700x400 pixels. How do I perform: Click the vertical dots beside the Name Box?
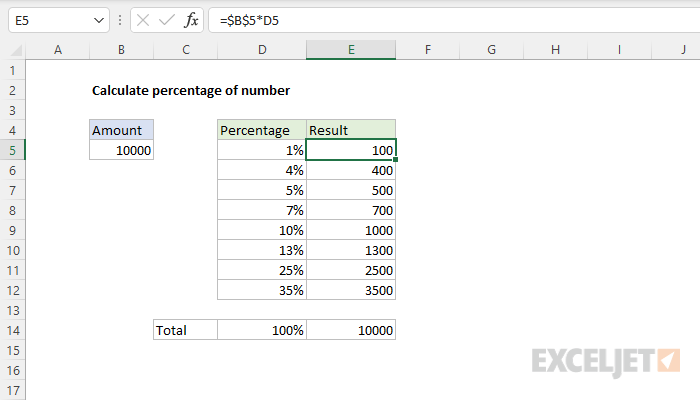coord(119,20)
